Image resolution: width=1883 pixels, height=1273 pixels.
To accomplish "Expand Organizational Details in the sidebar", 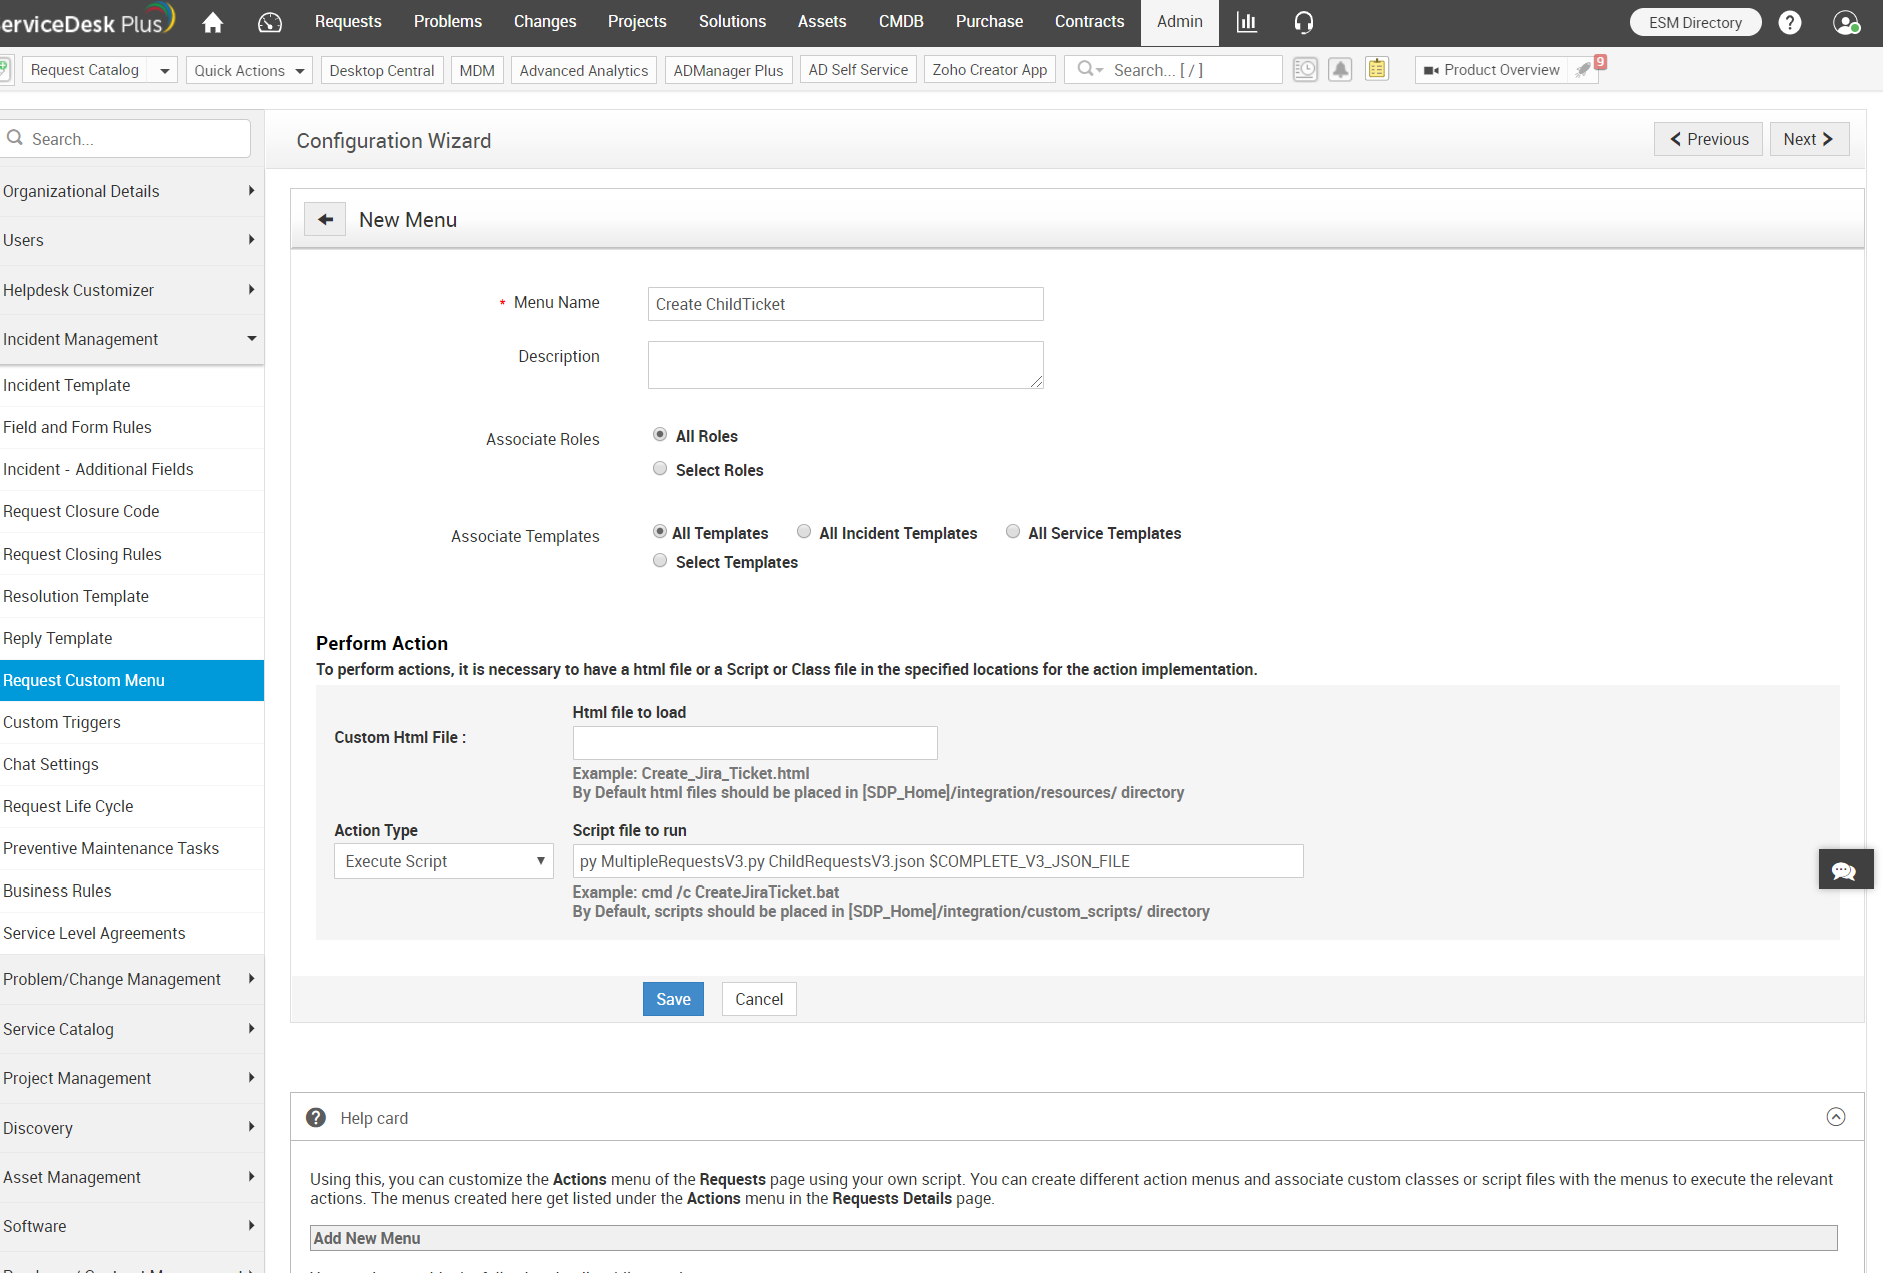I will [x=130, y=191].
